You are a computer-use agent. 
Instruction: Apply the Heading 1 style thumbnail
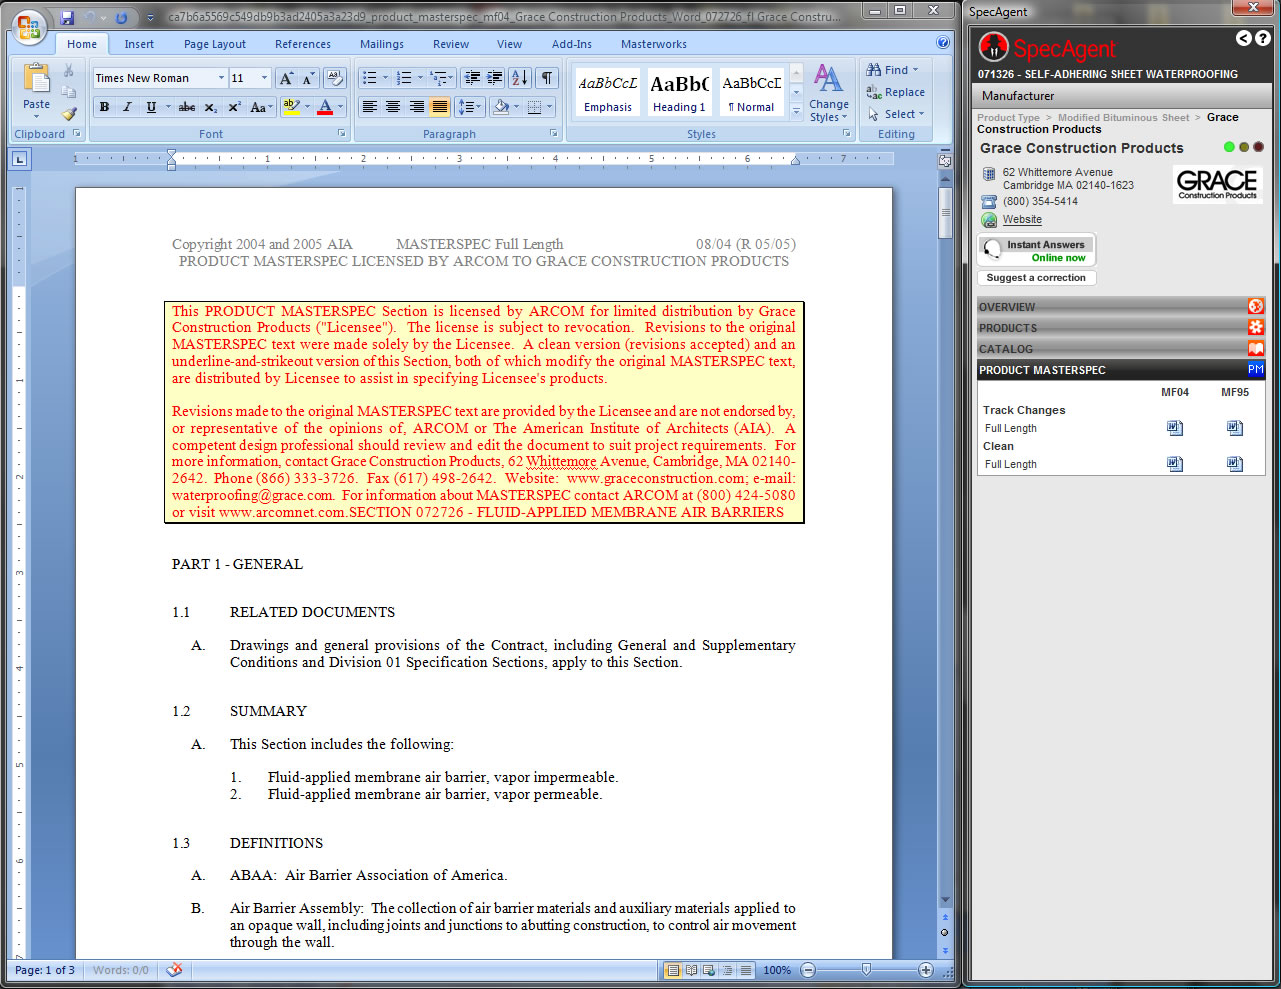pos(679,93)
